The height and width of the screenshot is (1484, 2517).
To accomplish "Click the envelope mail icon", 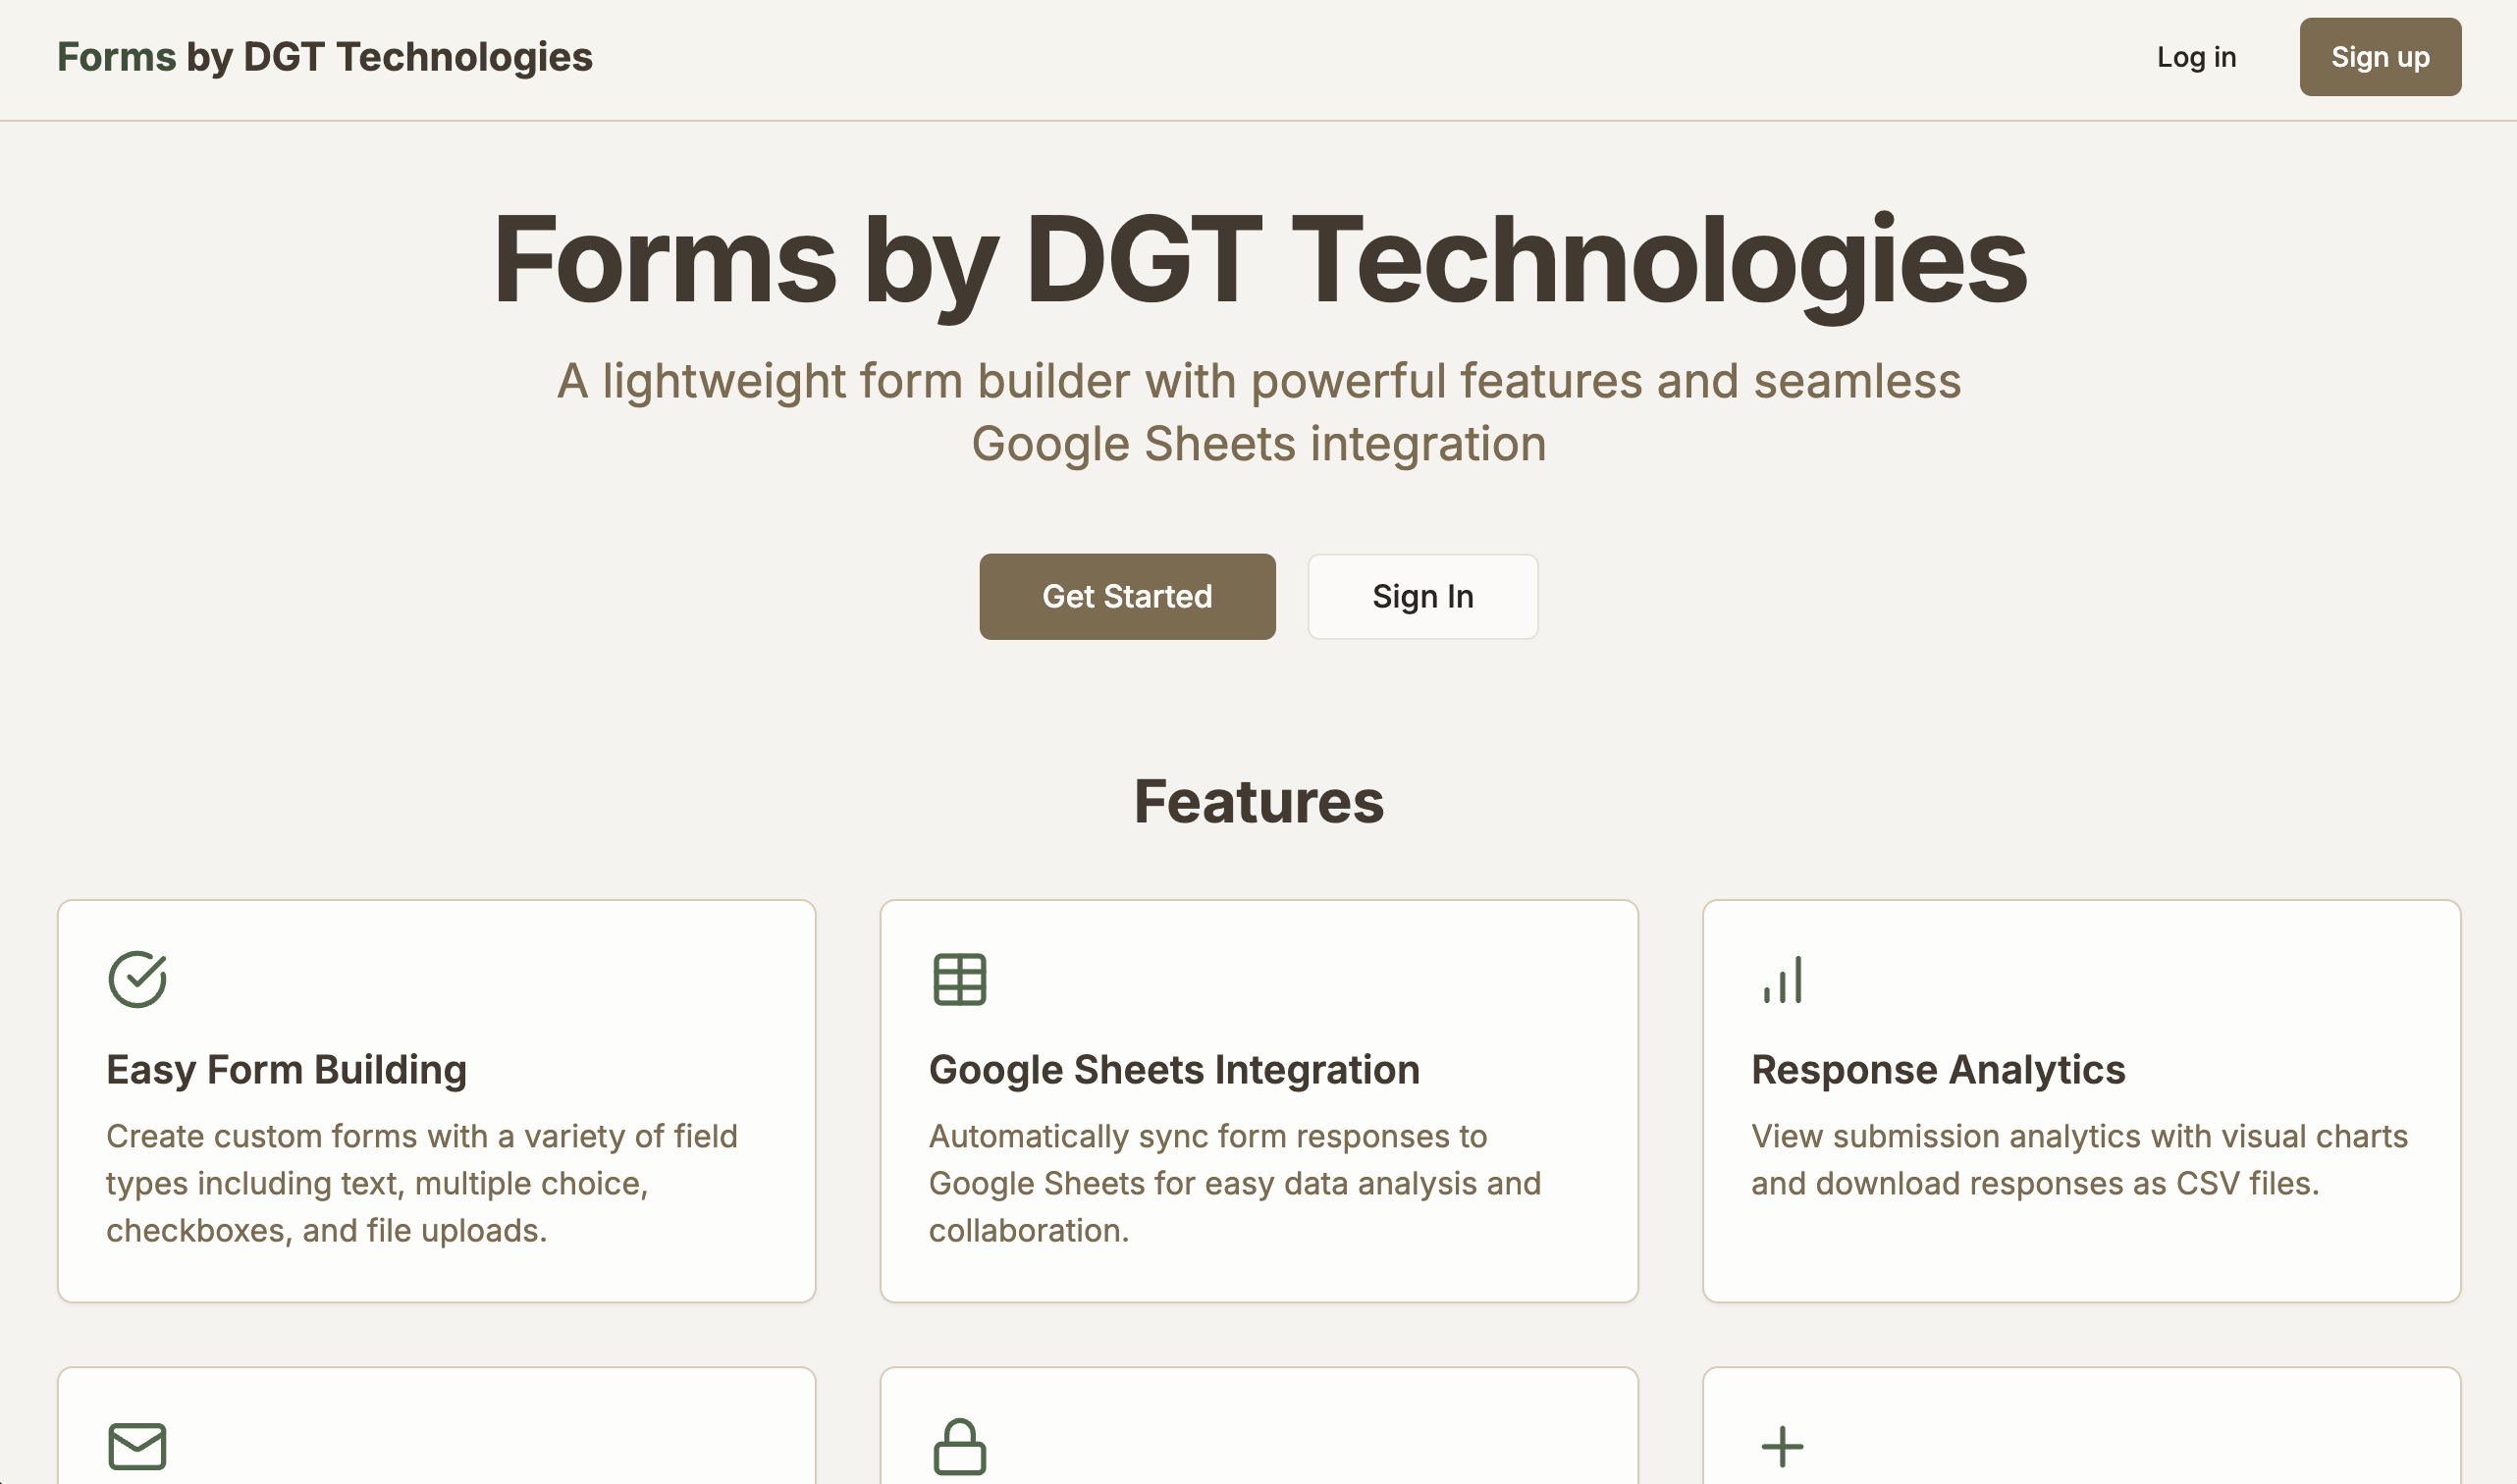I will click(137, 1446).
